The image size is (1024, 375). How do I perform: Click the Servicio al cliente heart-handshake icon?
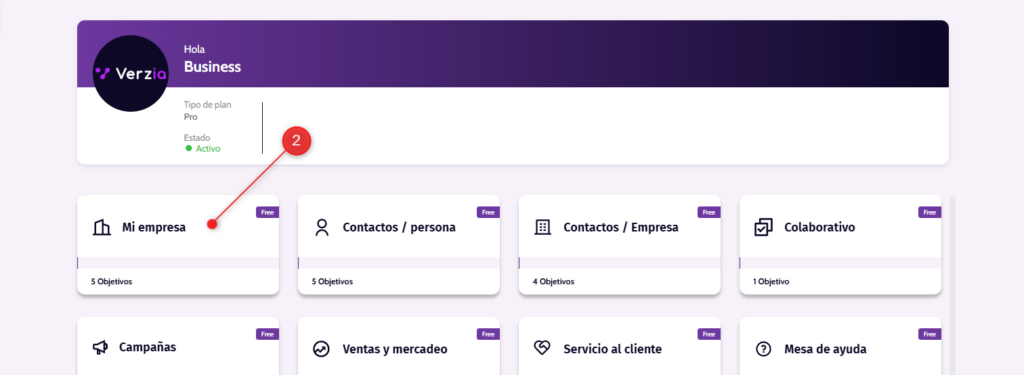pos(543,348)
